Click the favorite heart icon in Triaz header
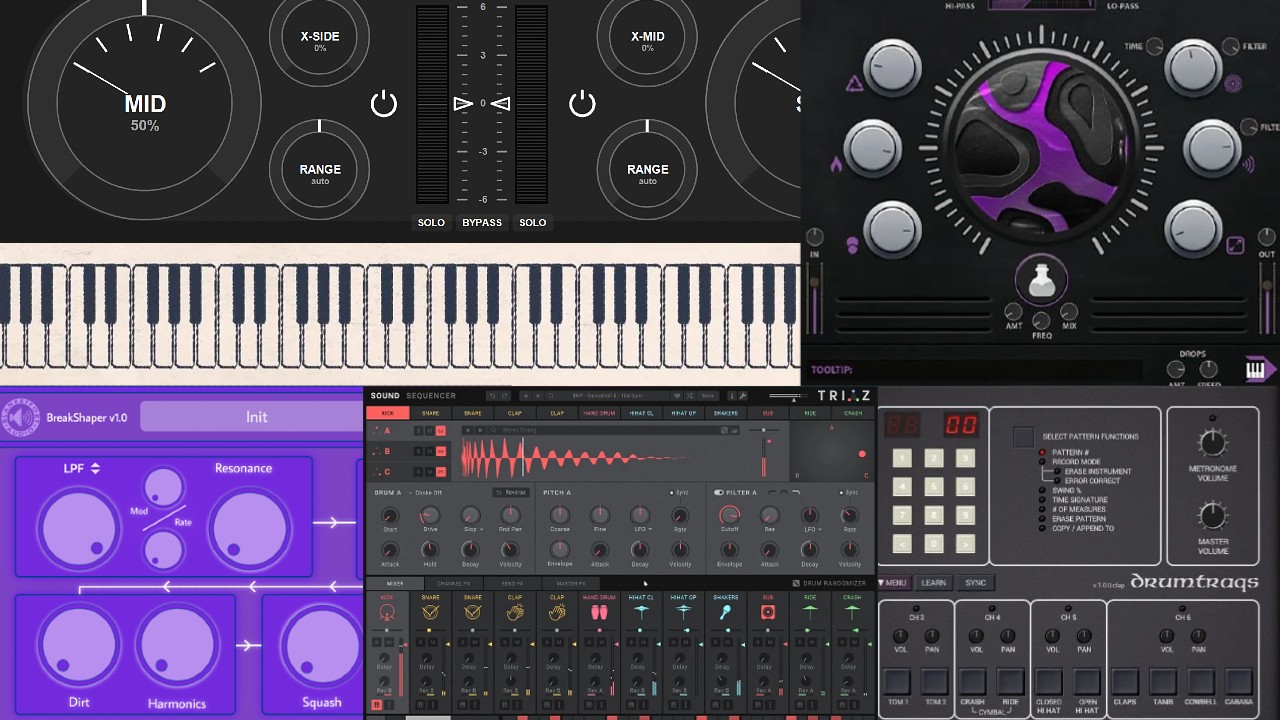The height and width of the screenshot is (720, 1280). pyautogui.click(x=678, y=395)
